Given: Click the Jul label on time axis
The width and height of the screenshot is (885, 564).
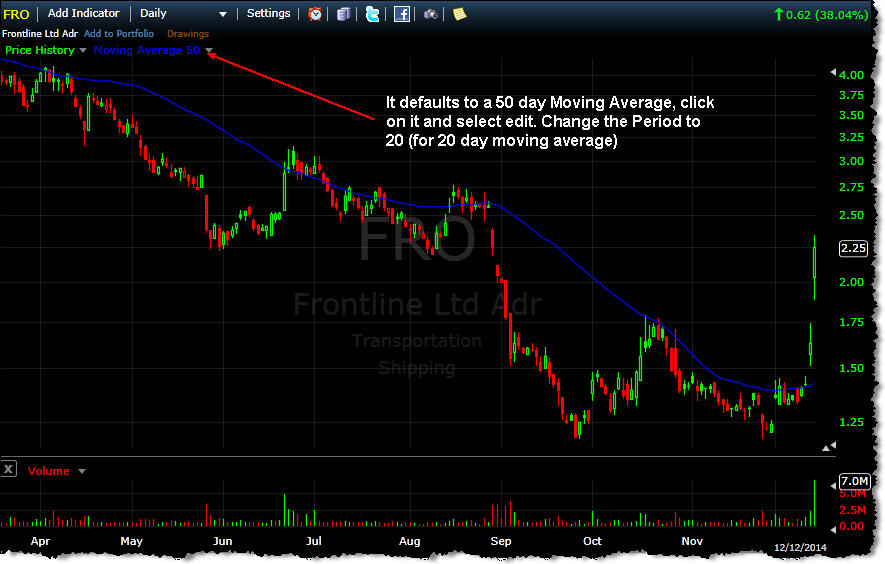Looking at the screenshot, I should coord(313,541).
